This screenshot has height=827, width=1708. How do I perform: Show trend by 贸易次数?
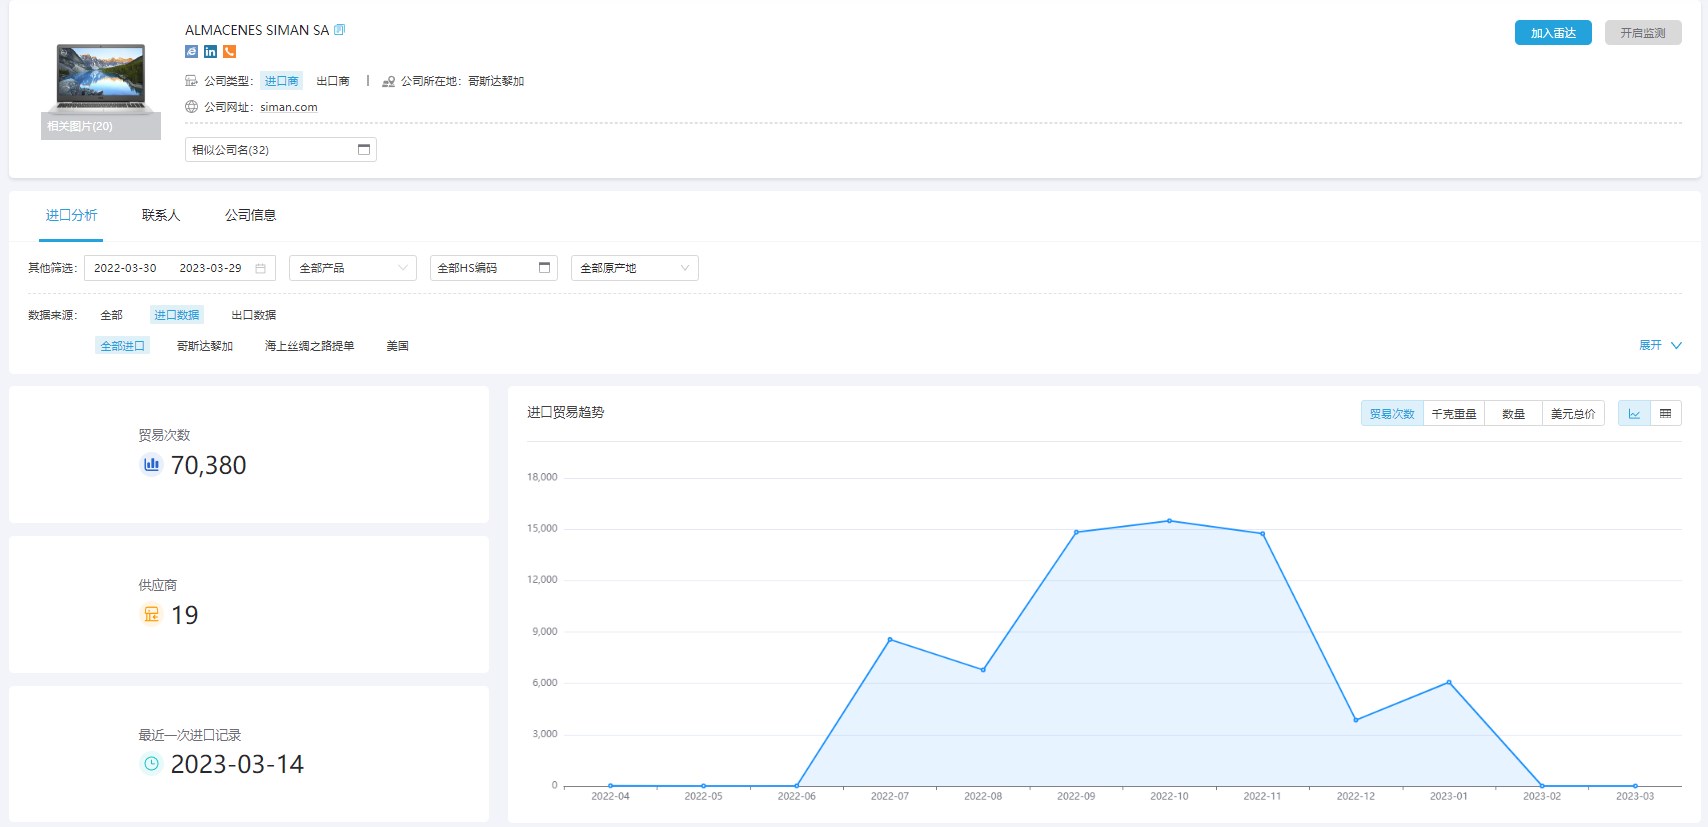[1392, 413]
